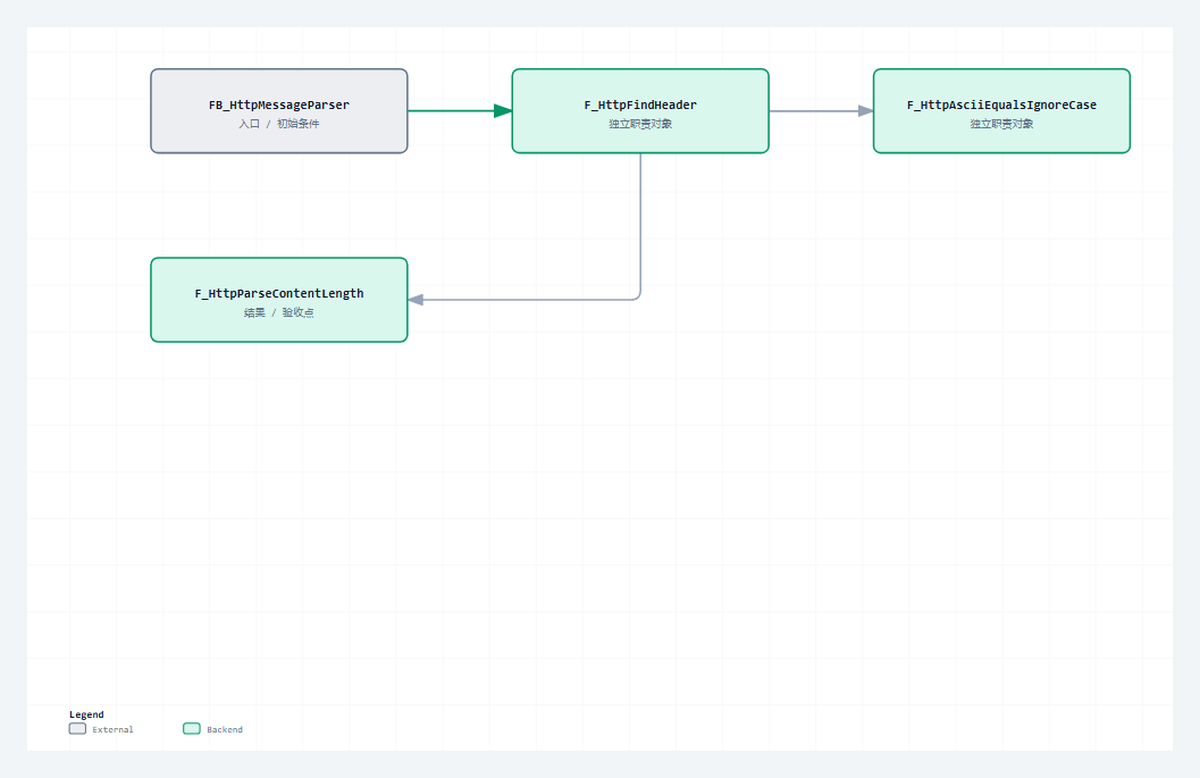Click the "Legend" heading text

click(x=86, y=715)
